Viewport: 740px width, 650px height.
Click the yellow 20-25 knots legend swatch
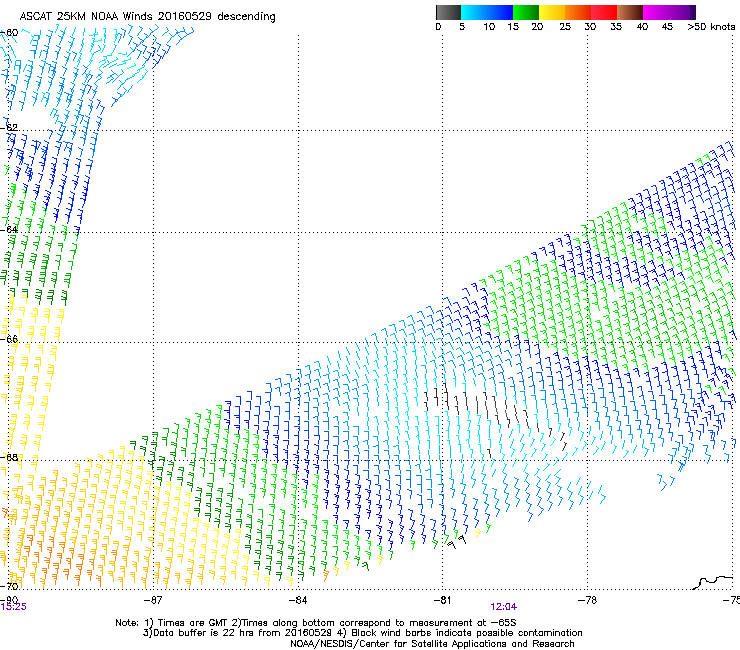552,12
